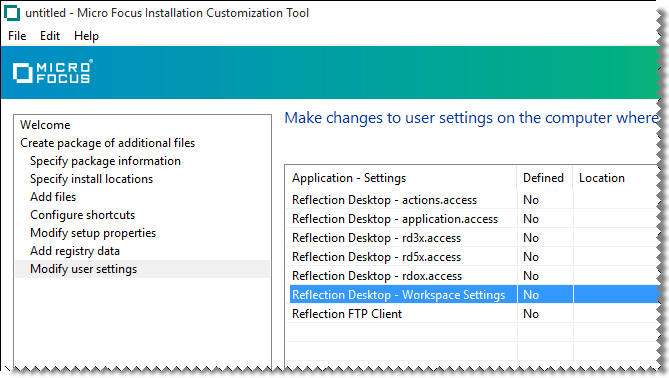Go to Specify package information

(105, 161)
